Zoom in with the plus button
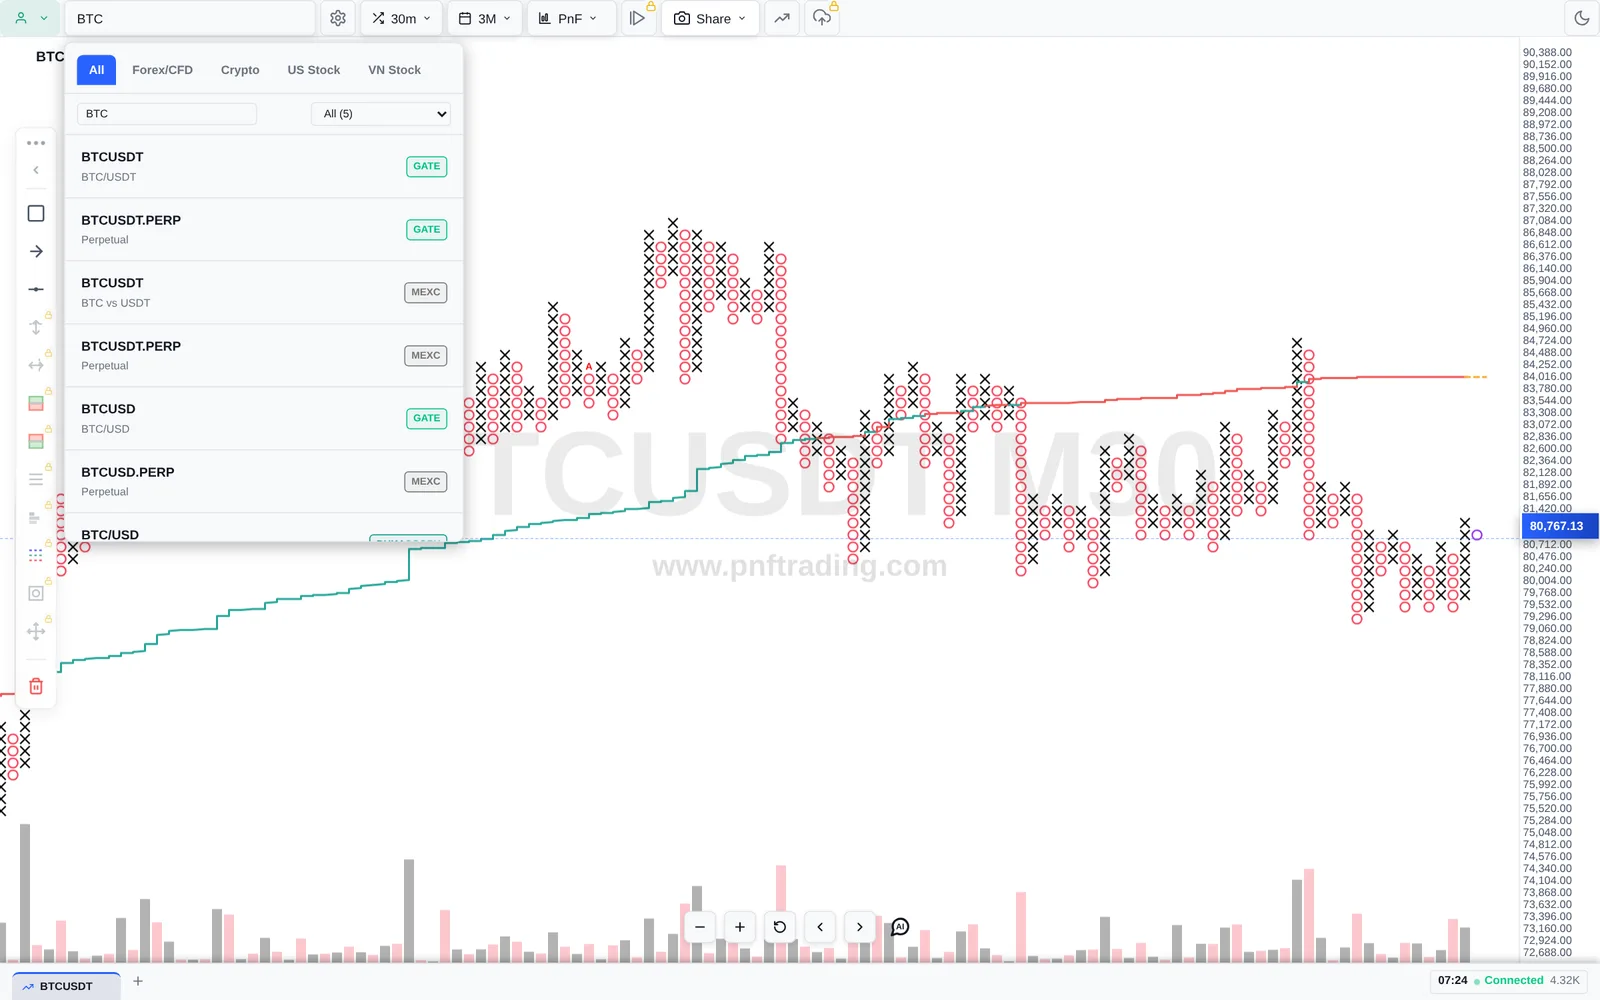The height and width of the screenshot is (1000, 1600). pyautogui.click(x=740, y=927)
